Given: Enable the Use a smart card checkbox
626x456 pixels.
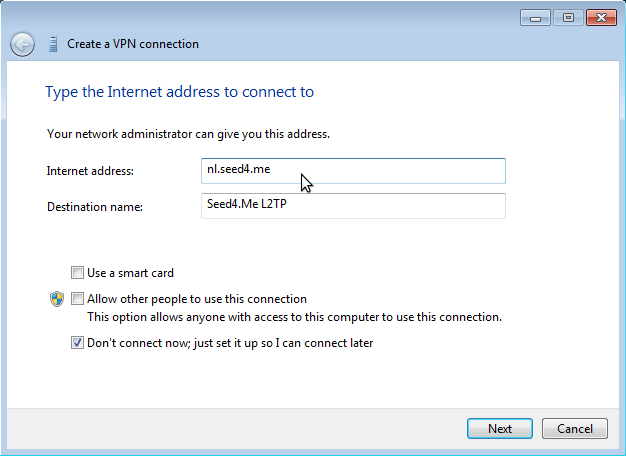Looking at the screenshot, I should click(78, 272).
